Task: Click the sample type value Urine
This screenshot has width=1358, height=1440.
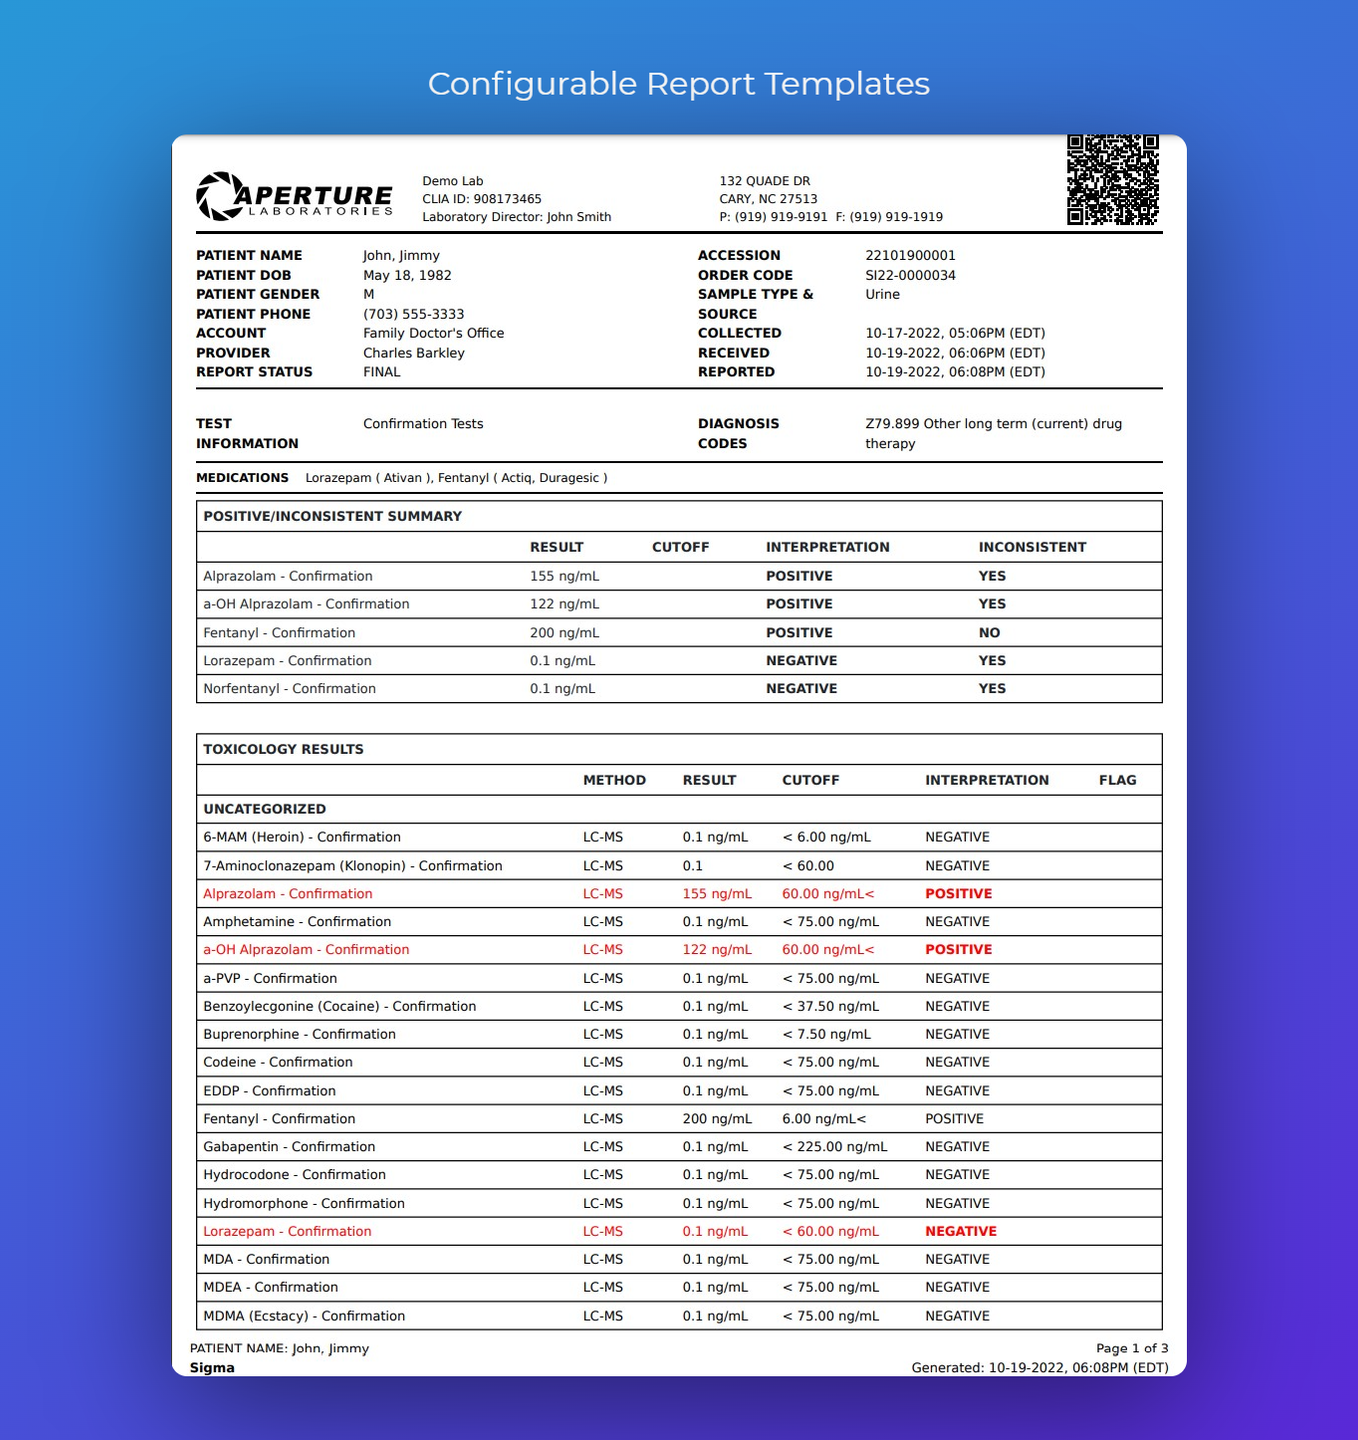Action: [882, 294]
